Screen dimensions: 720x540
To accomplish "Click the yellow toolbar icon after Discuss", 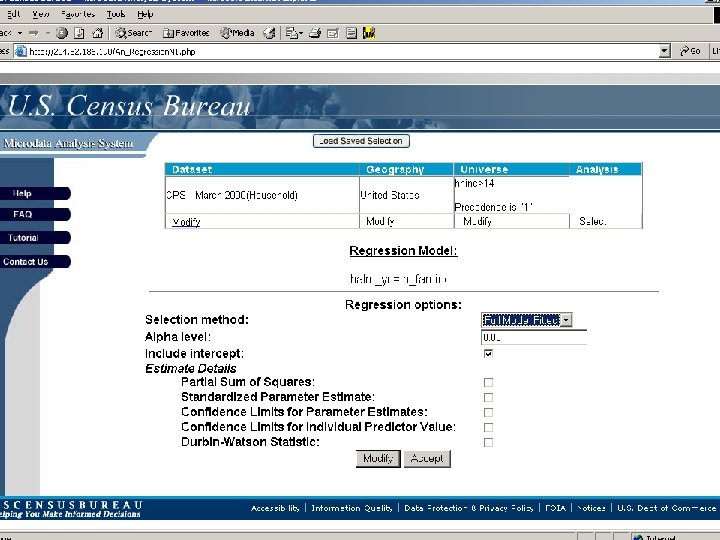I will click(x=369, y=33).
